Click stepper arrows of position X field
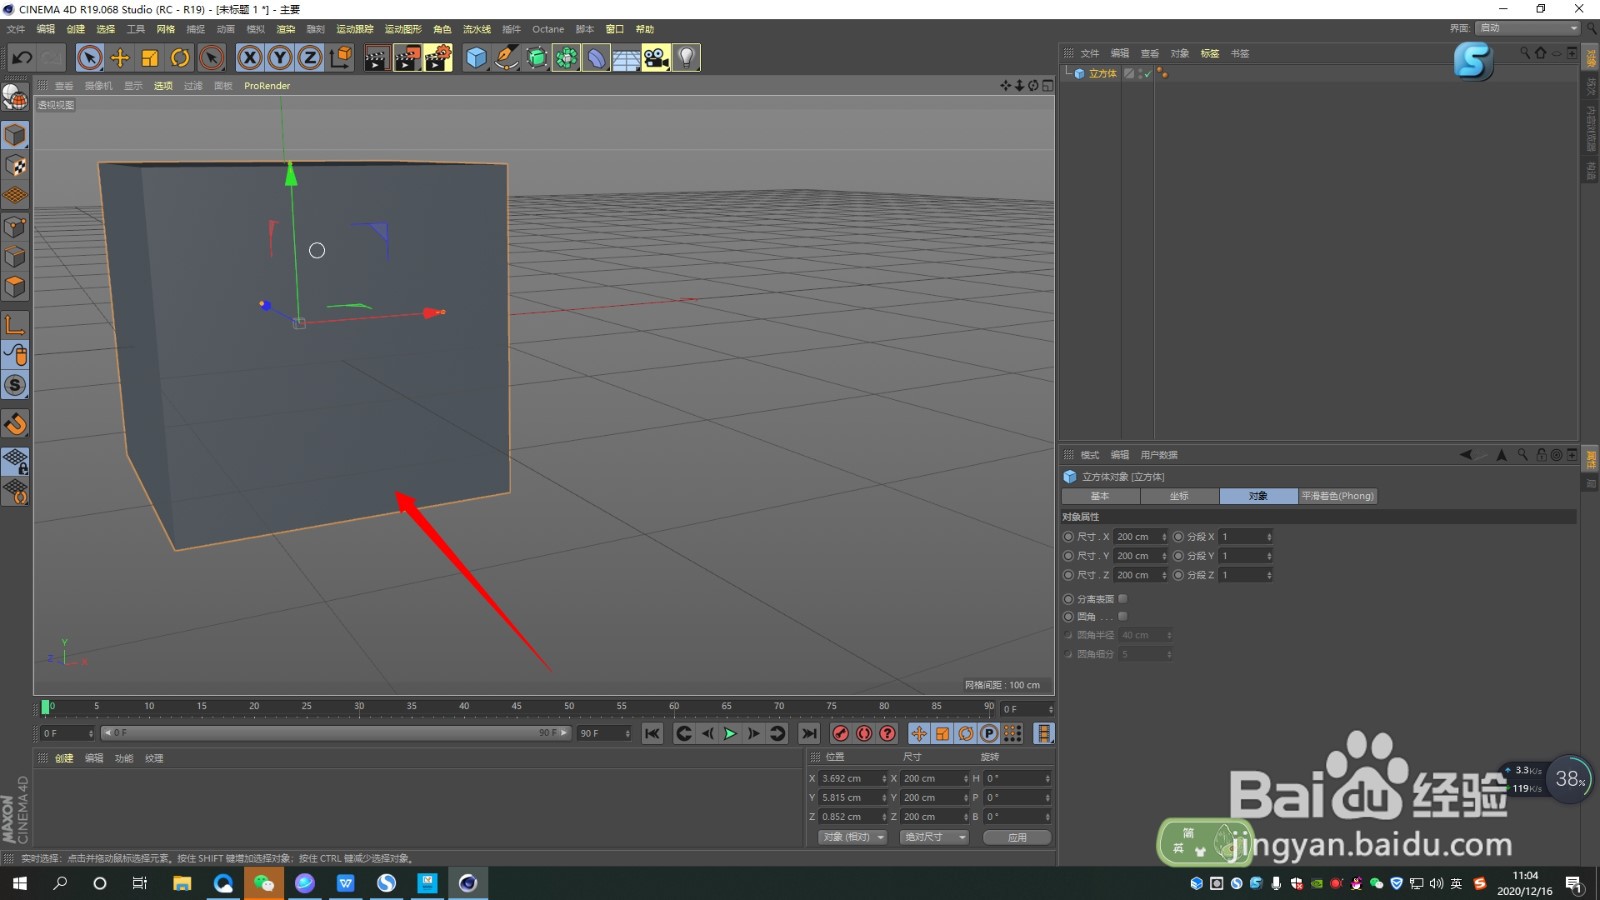This screenshot has height=900, width=1600. (x=884, y=779)
